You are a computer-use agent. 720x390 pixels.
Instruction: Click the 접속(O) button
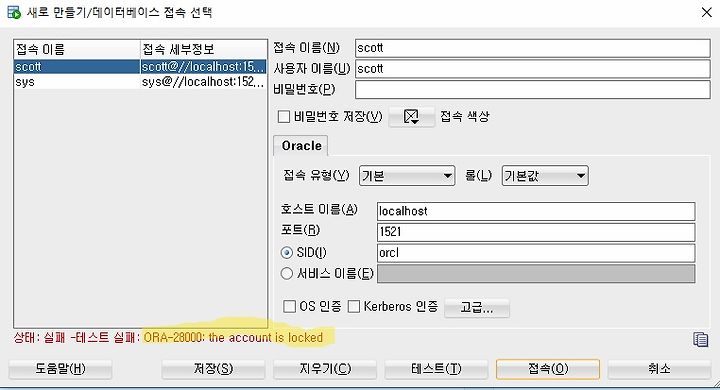548,369
